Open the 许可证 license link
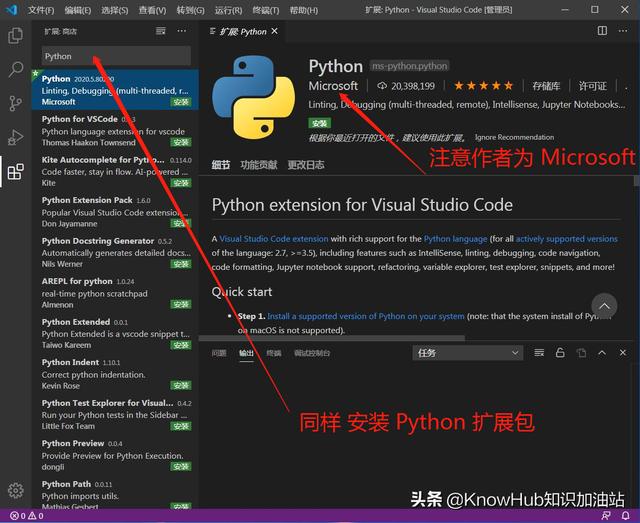 [x=592, y=86]
